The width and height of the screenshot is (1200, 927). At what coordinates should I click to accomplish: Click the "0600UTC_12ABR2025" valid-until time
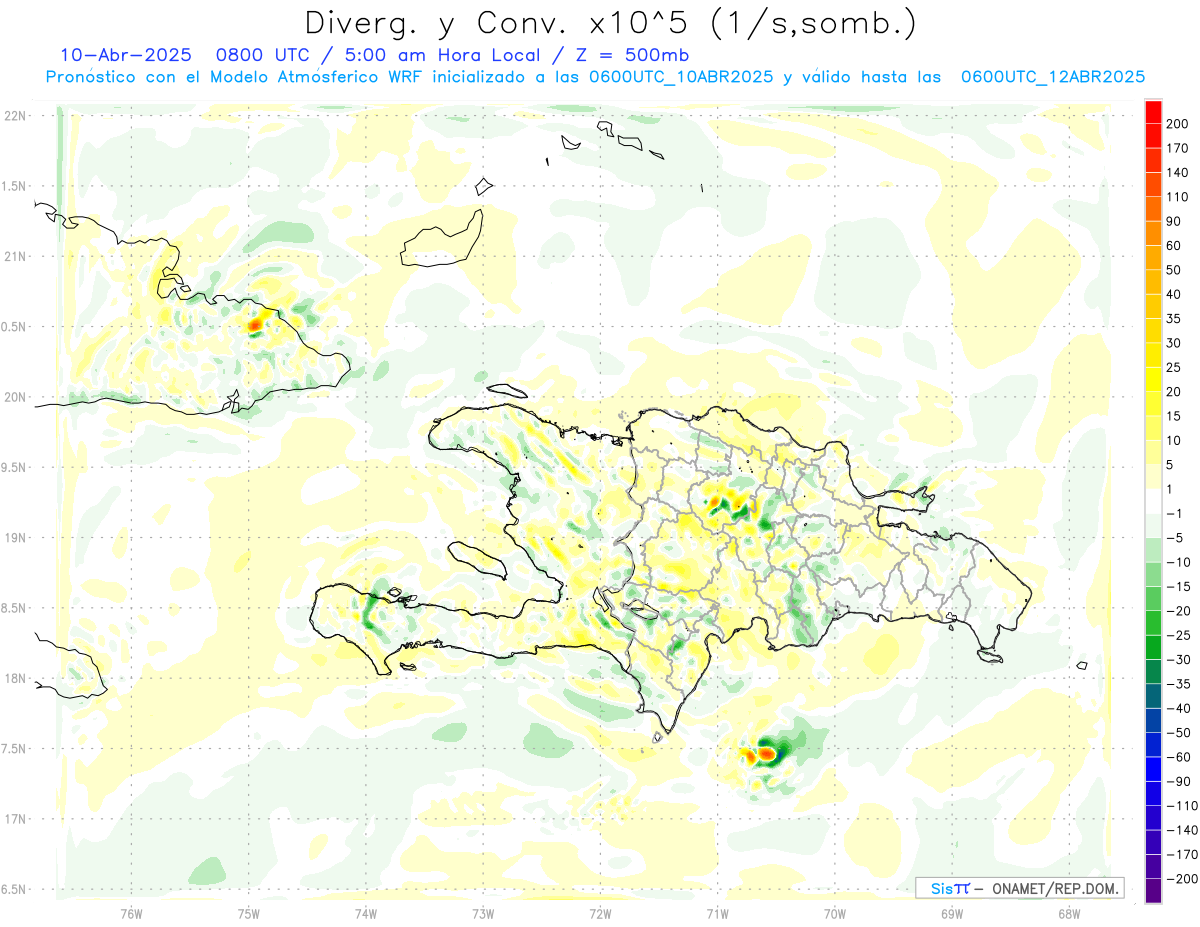[1052, 77]
